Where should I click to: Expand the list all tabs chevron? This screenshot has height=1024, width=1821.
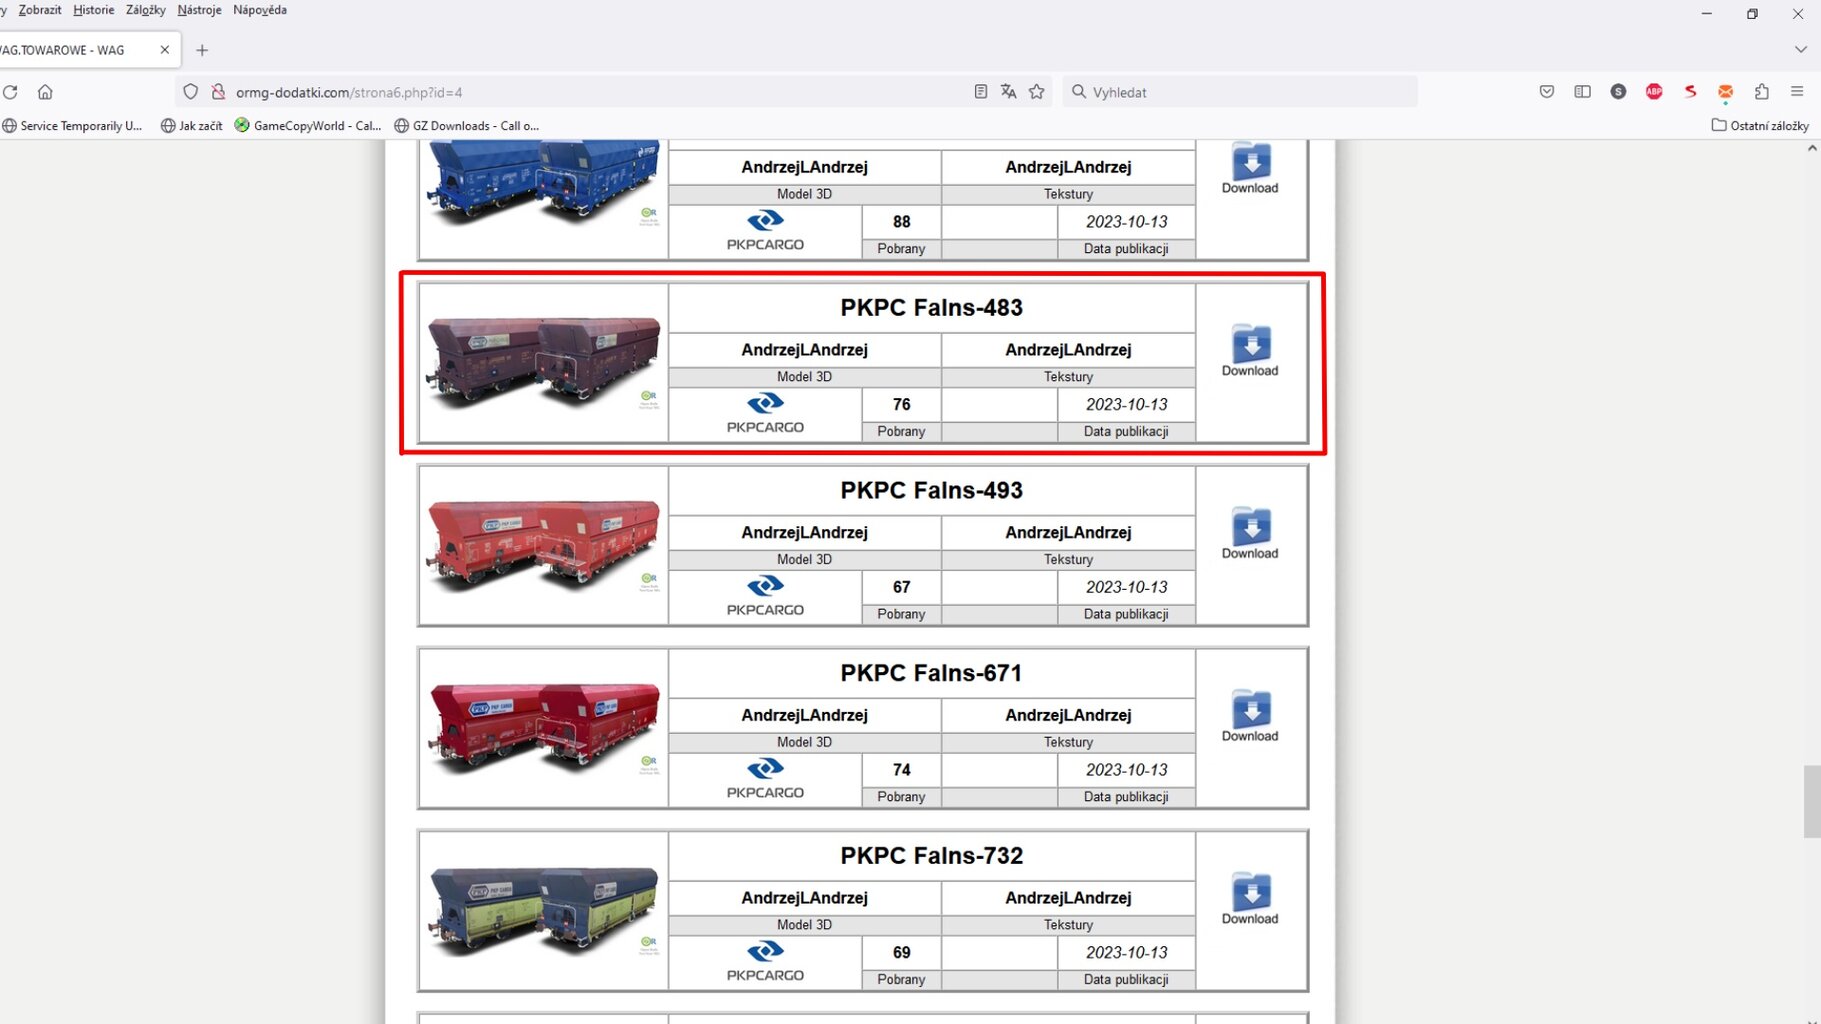pyautogui.click(x=1800, y=49)
